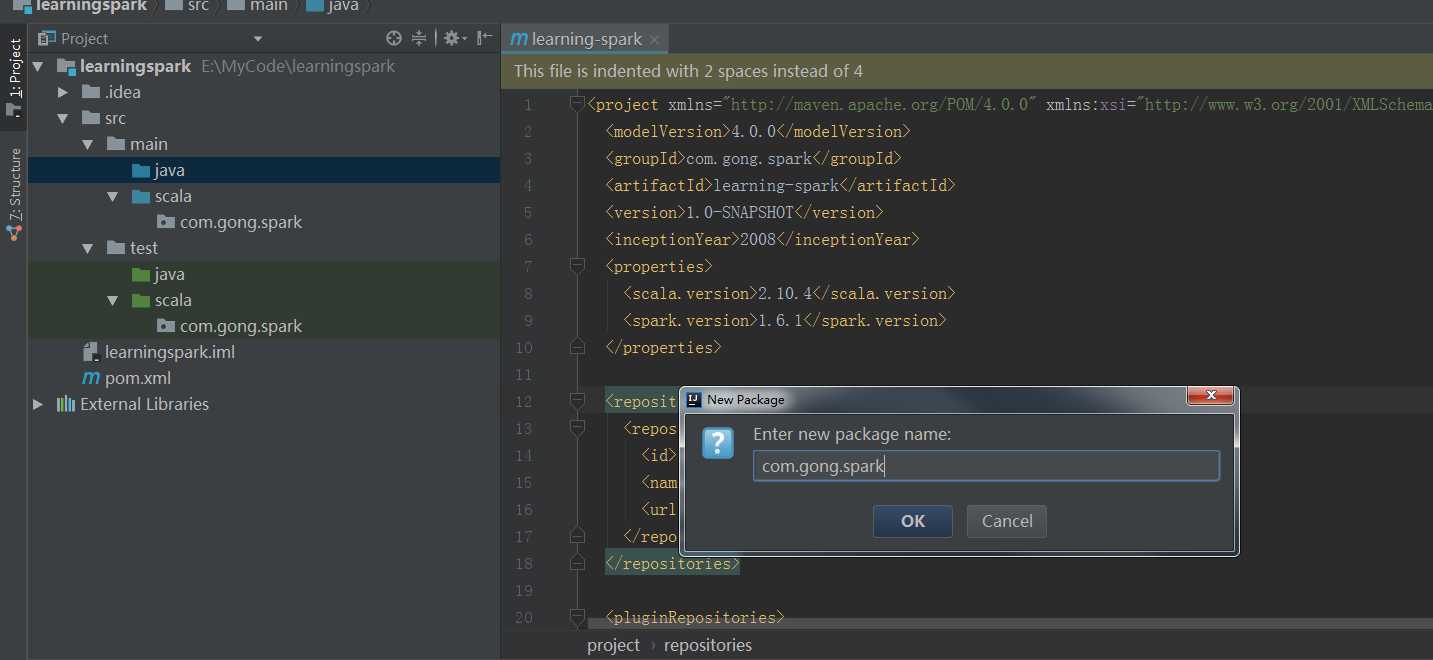Click the inceptionYear 2008 line
Image resolution: width=1433 pixels, height=660 pixels.
tap(762, 239)
